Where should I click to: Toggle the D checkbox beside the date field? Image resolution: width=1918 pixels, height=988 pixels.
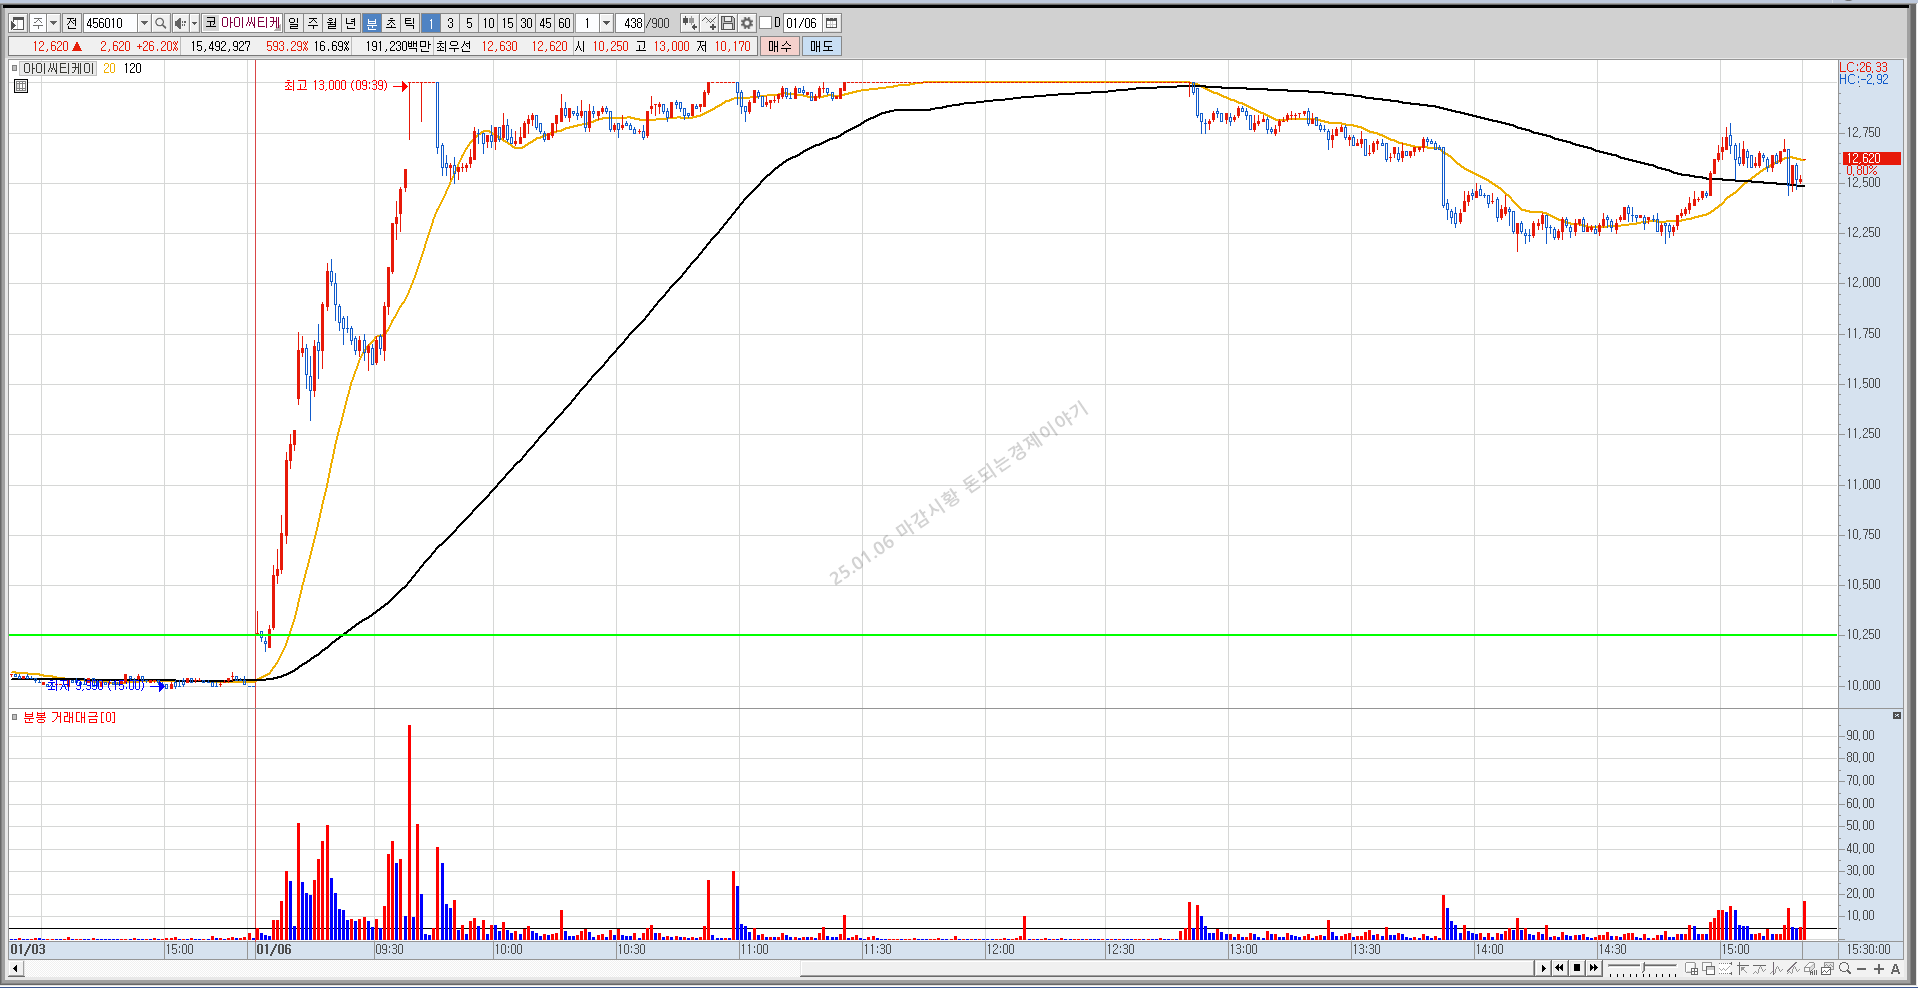point(766,23)
